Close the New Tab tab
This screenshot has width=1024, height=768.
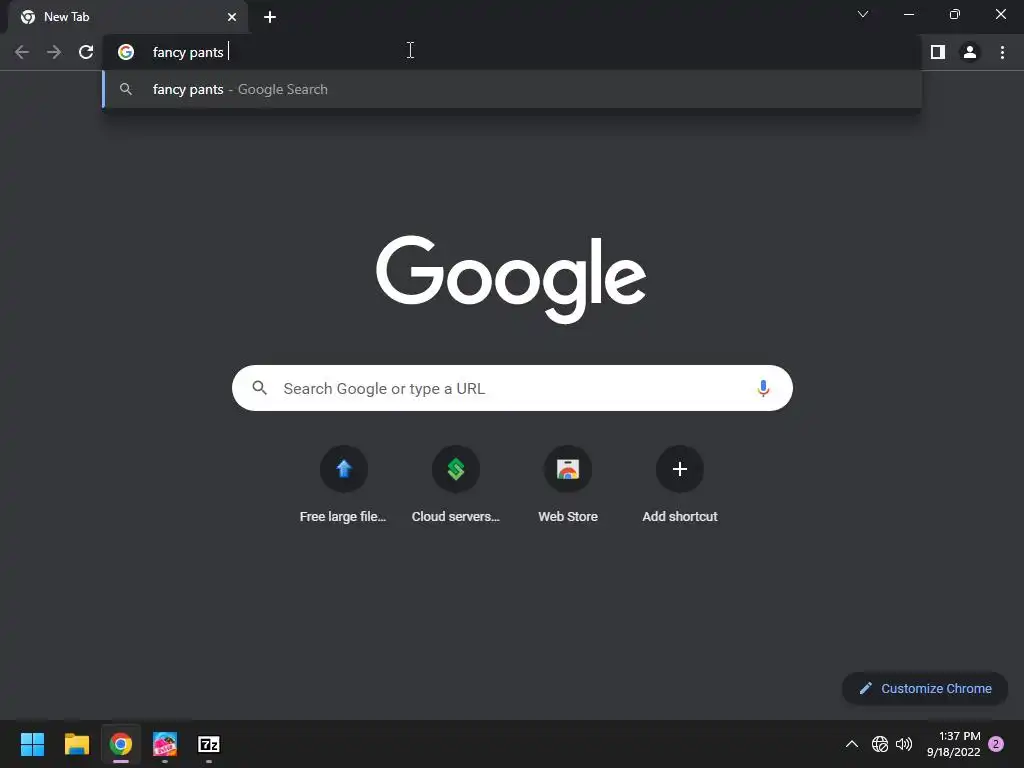232,17
